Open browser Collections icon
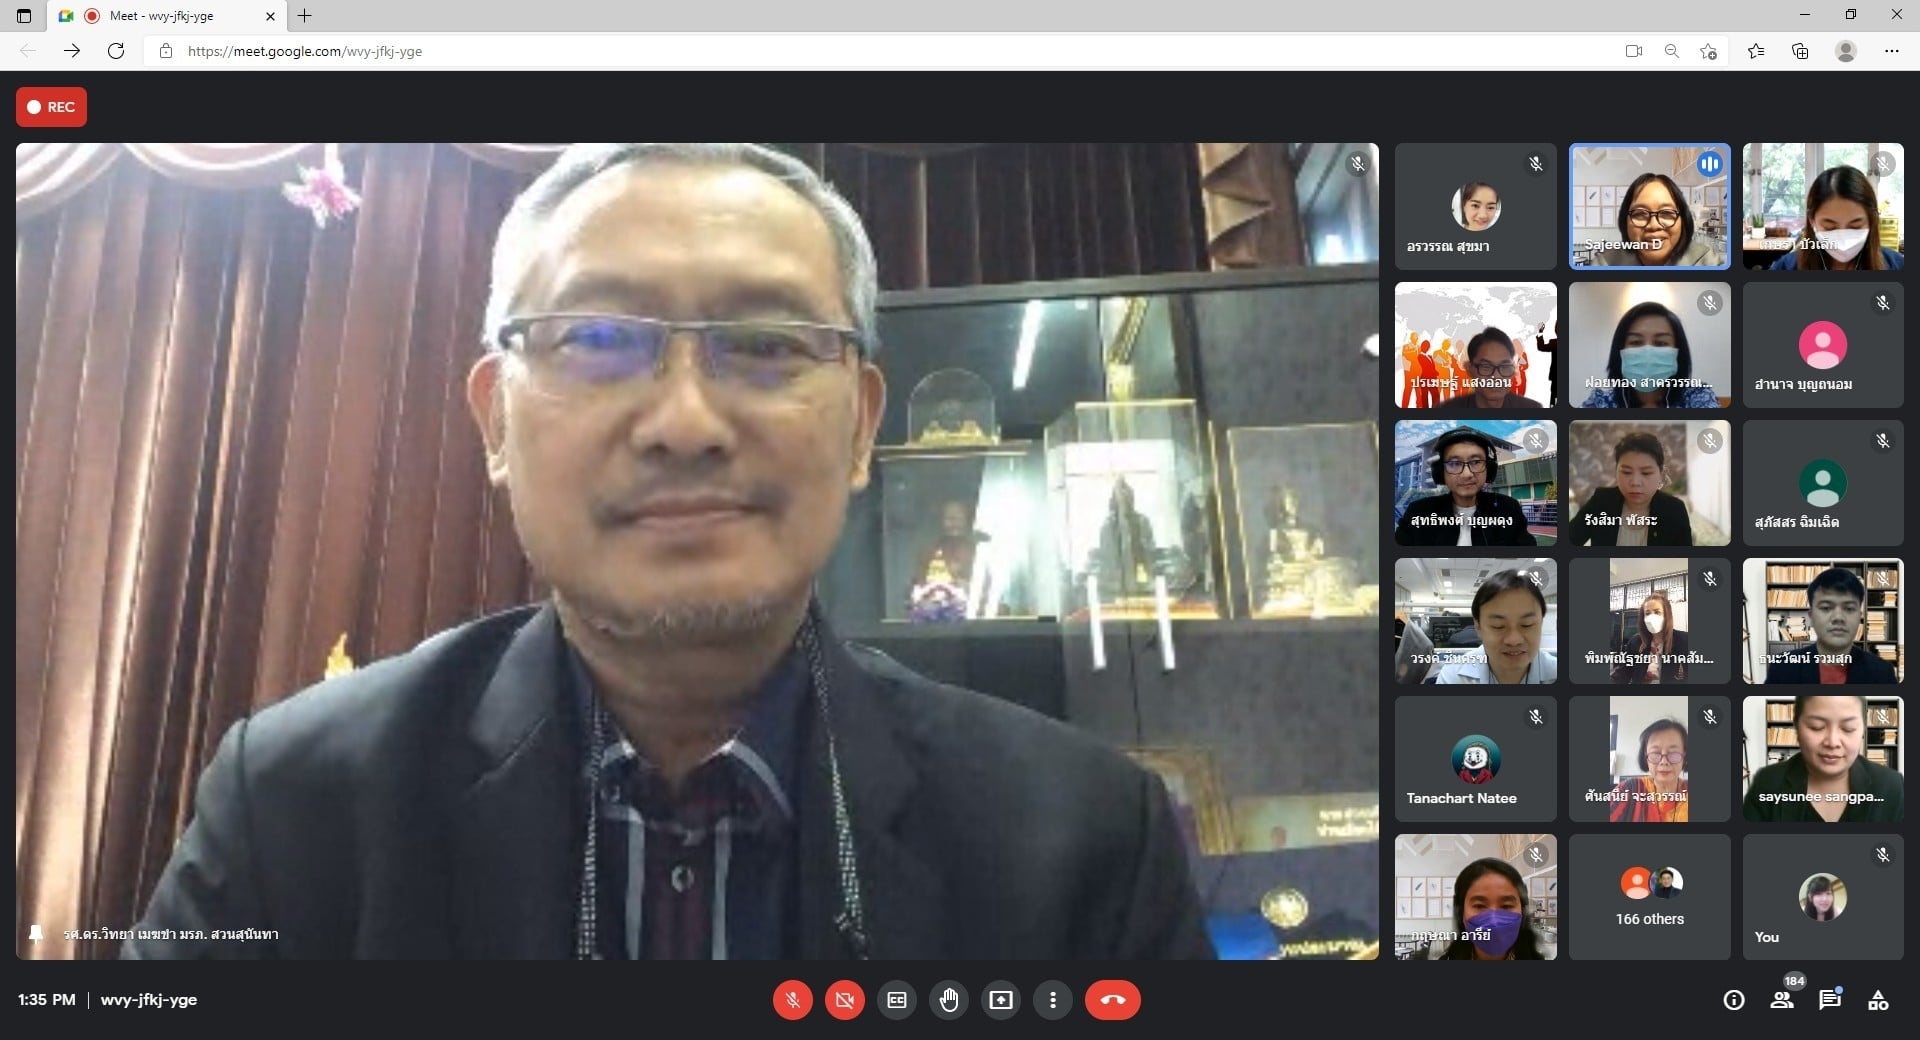The image size is (1920, 1040). pyautogui.click(x=1800, y=51)
